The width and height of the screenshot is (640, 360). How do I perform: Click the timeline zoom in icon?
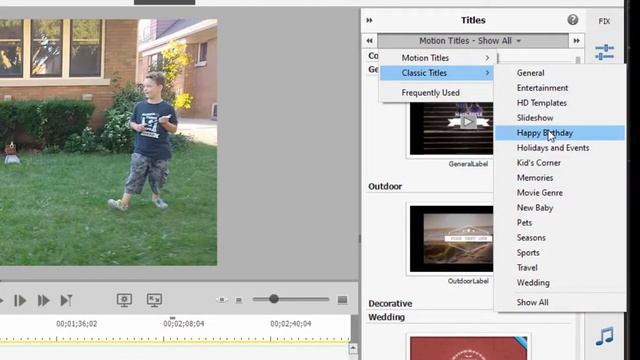click(342, 300)
